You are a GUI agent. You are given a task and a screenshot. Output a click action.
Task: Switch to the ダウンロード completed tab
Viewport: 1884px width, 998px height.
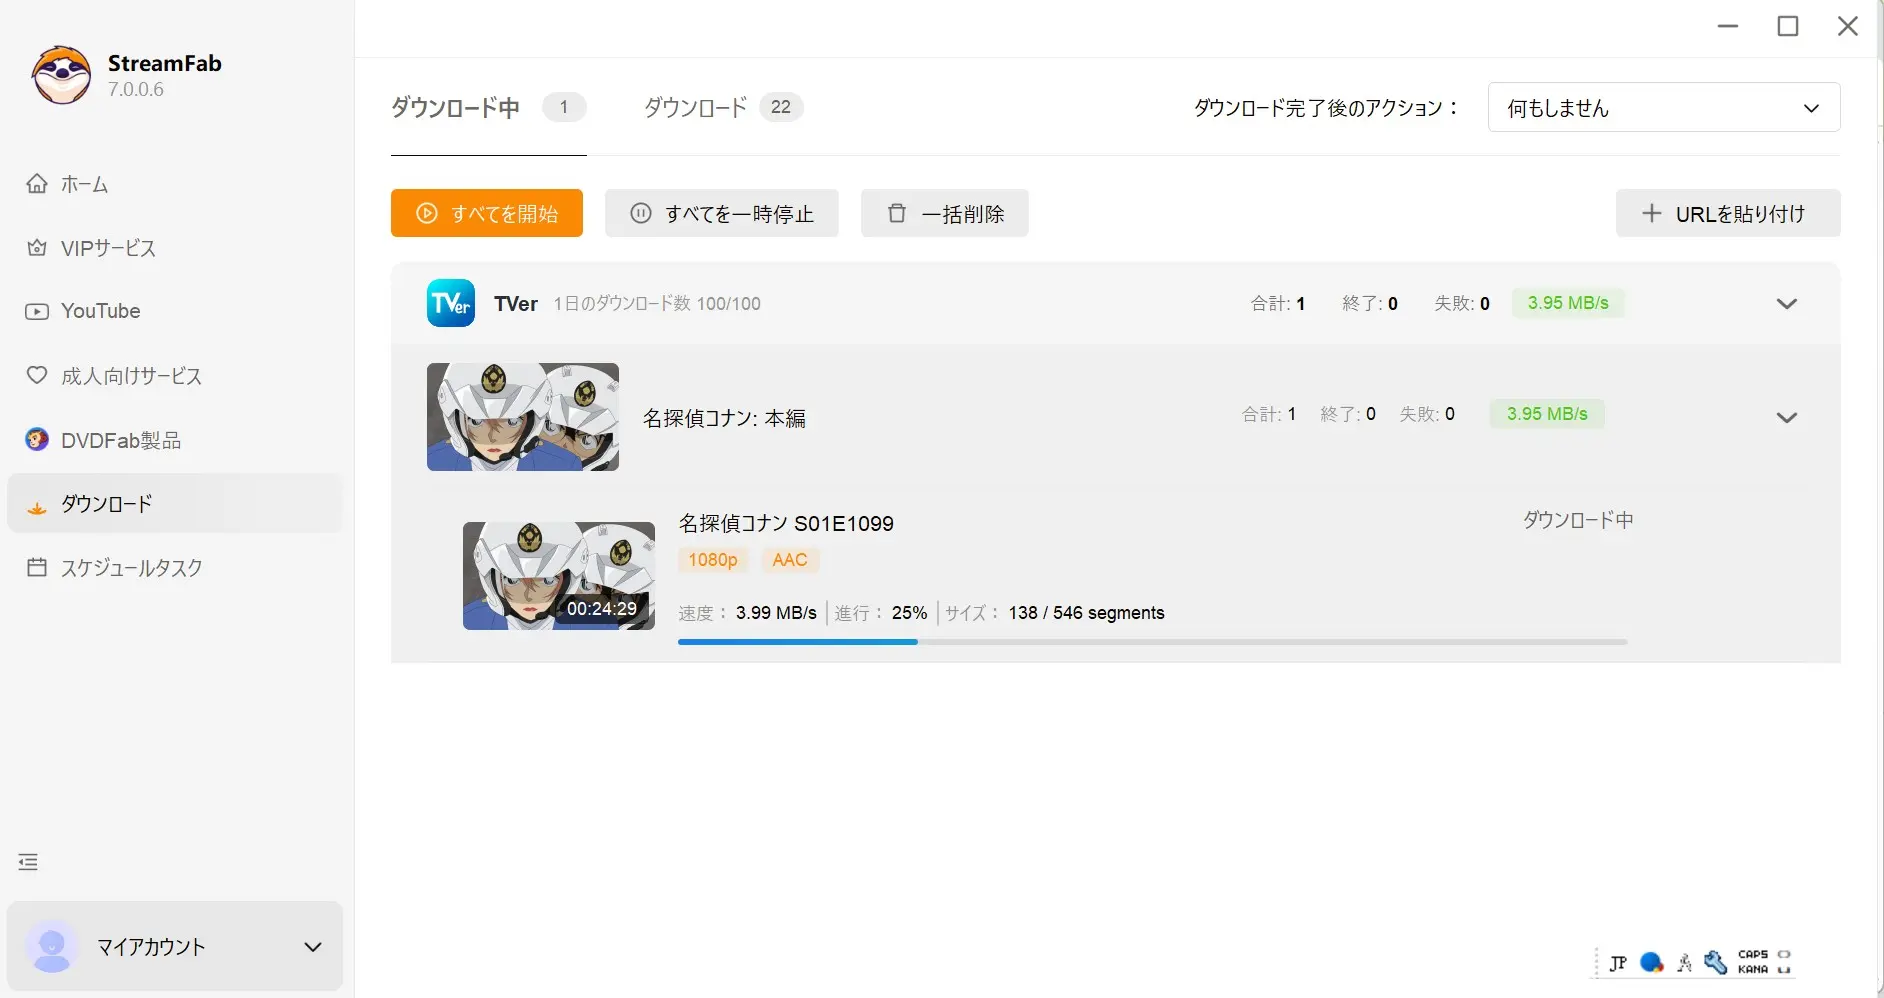(723, 107)
